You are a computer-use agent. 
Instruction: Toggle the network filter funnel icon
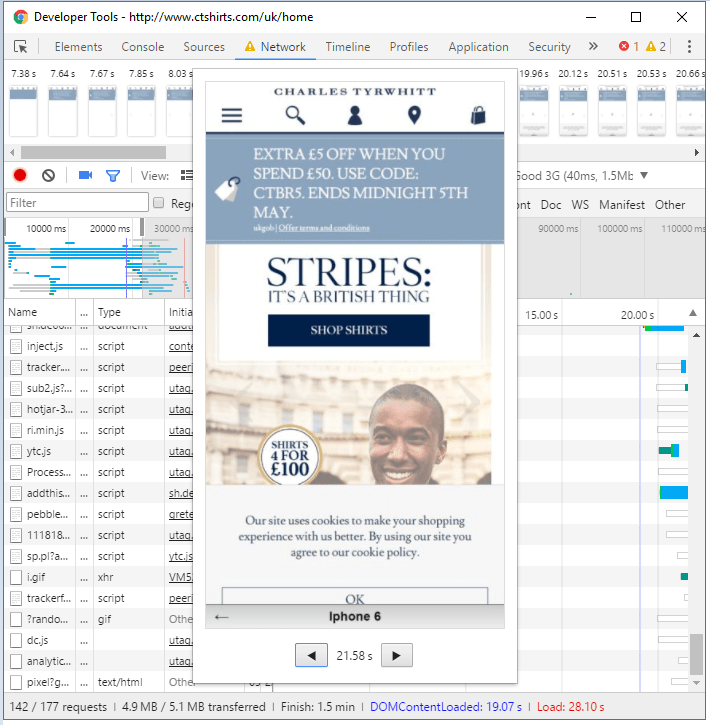coord(113,175)
